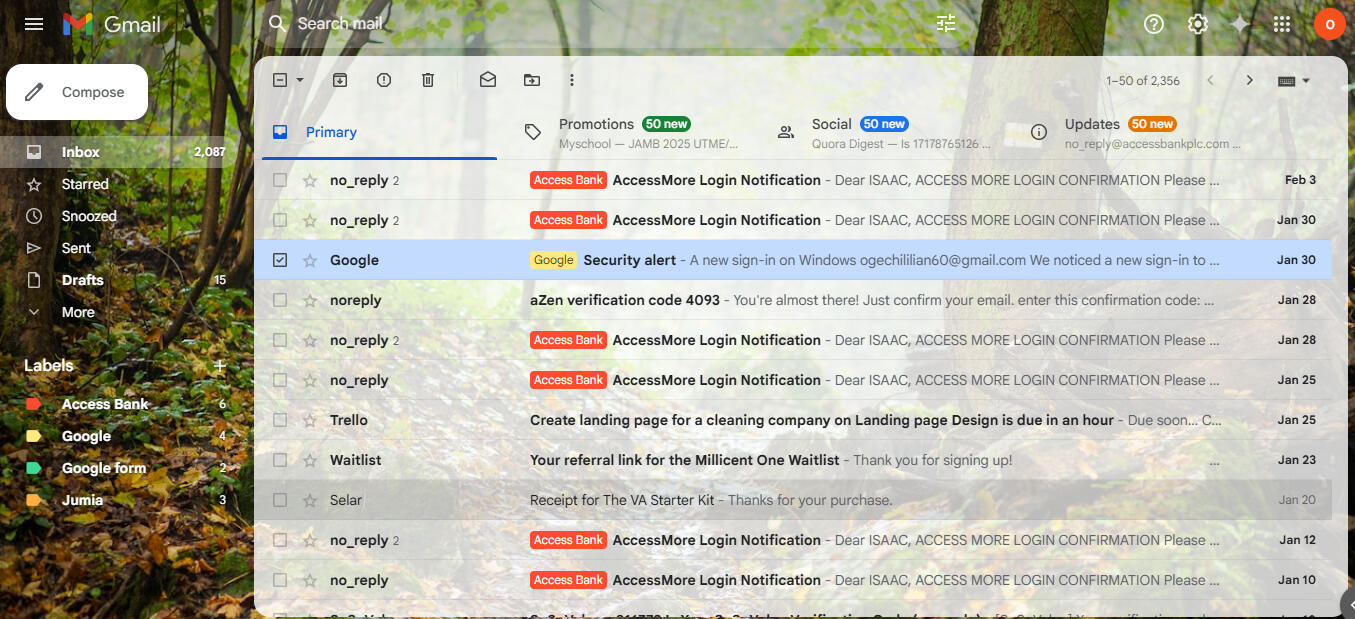Click the Search mail field
Screen dimensions: 1355x619
[600, 24]
